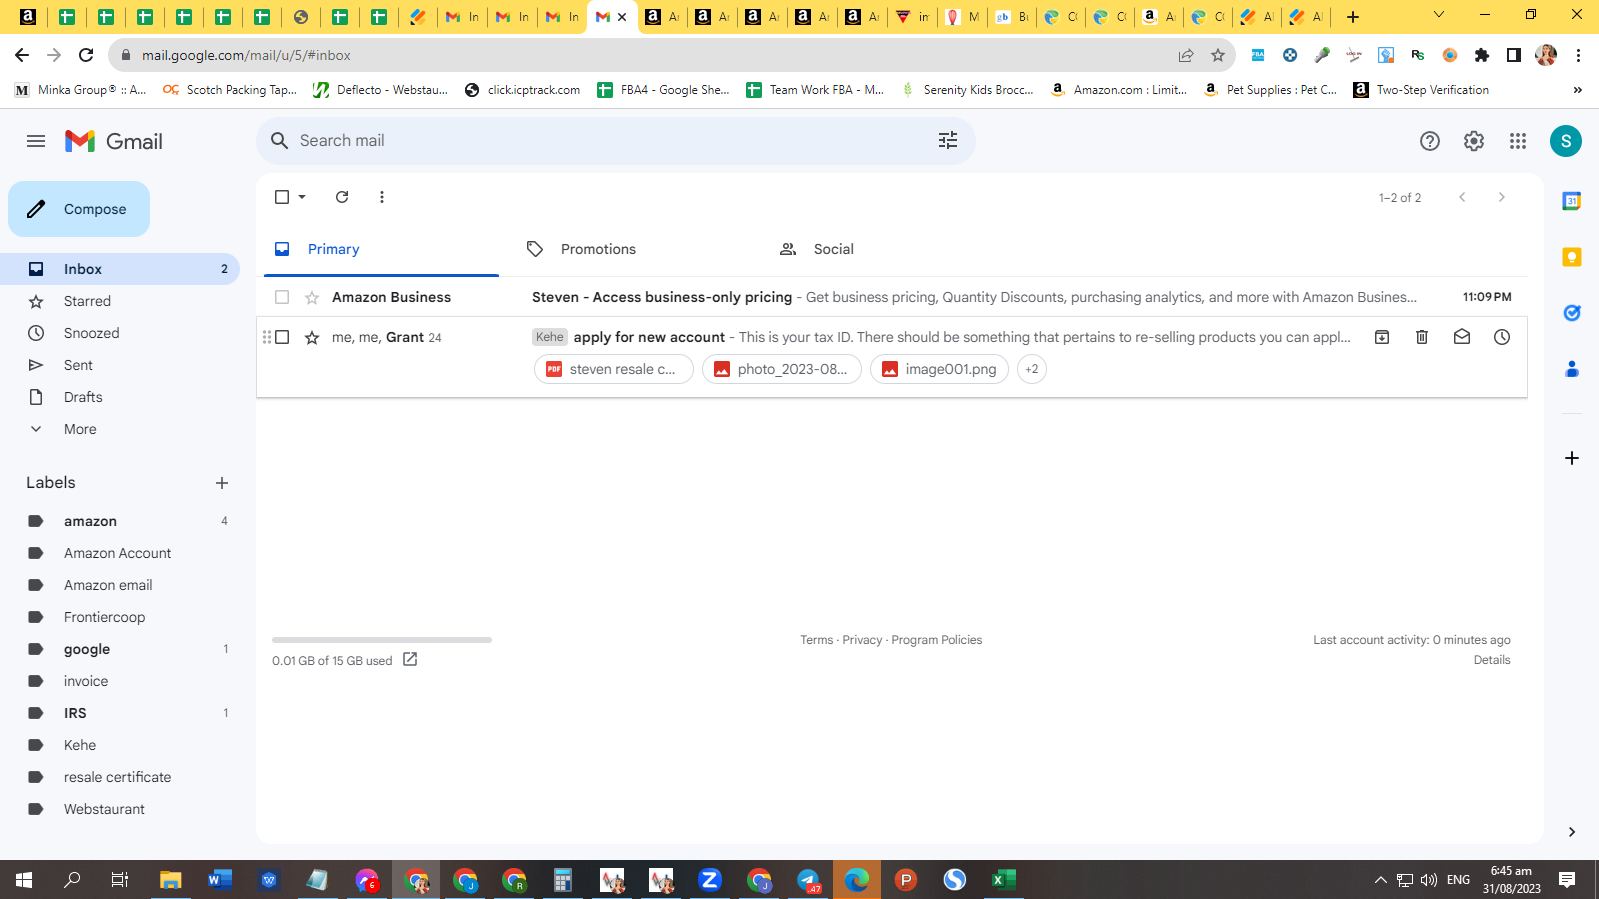Image resolution: width=1599 pixels, height=899 pixels.
Task: Open the Inbox folder
Action: coord(120,269)
